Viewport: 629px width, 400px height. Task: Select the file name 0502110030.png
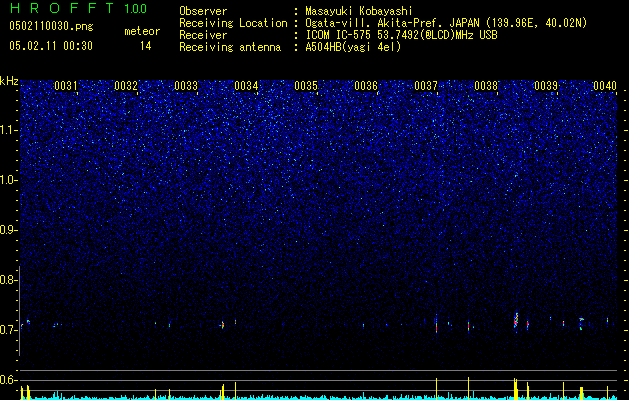point(51,26)
